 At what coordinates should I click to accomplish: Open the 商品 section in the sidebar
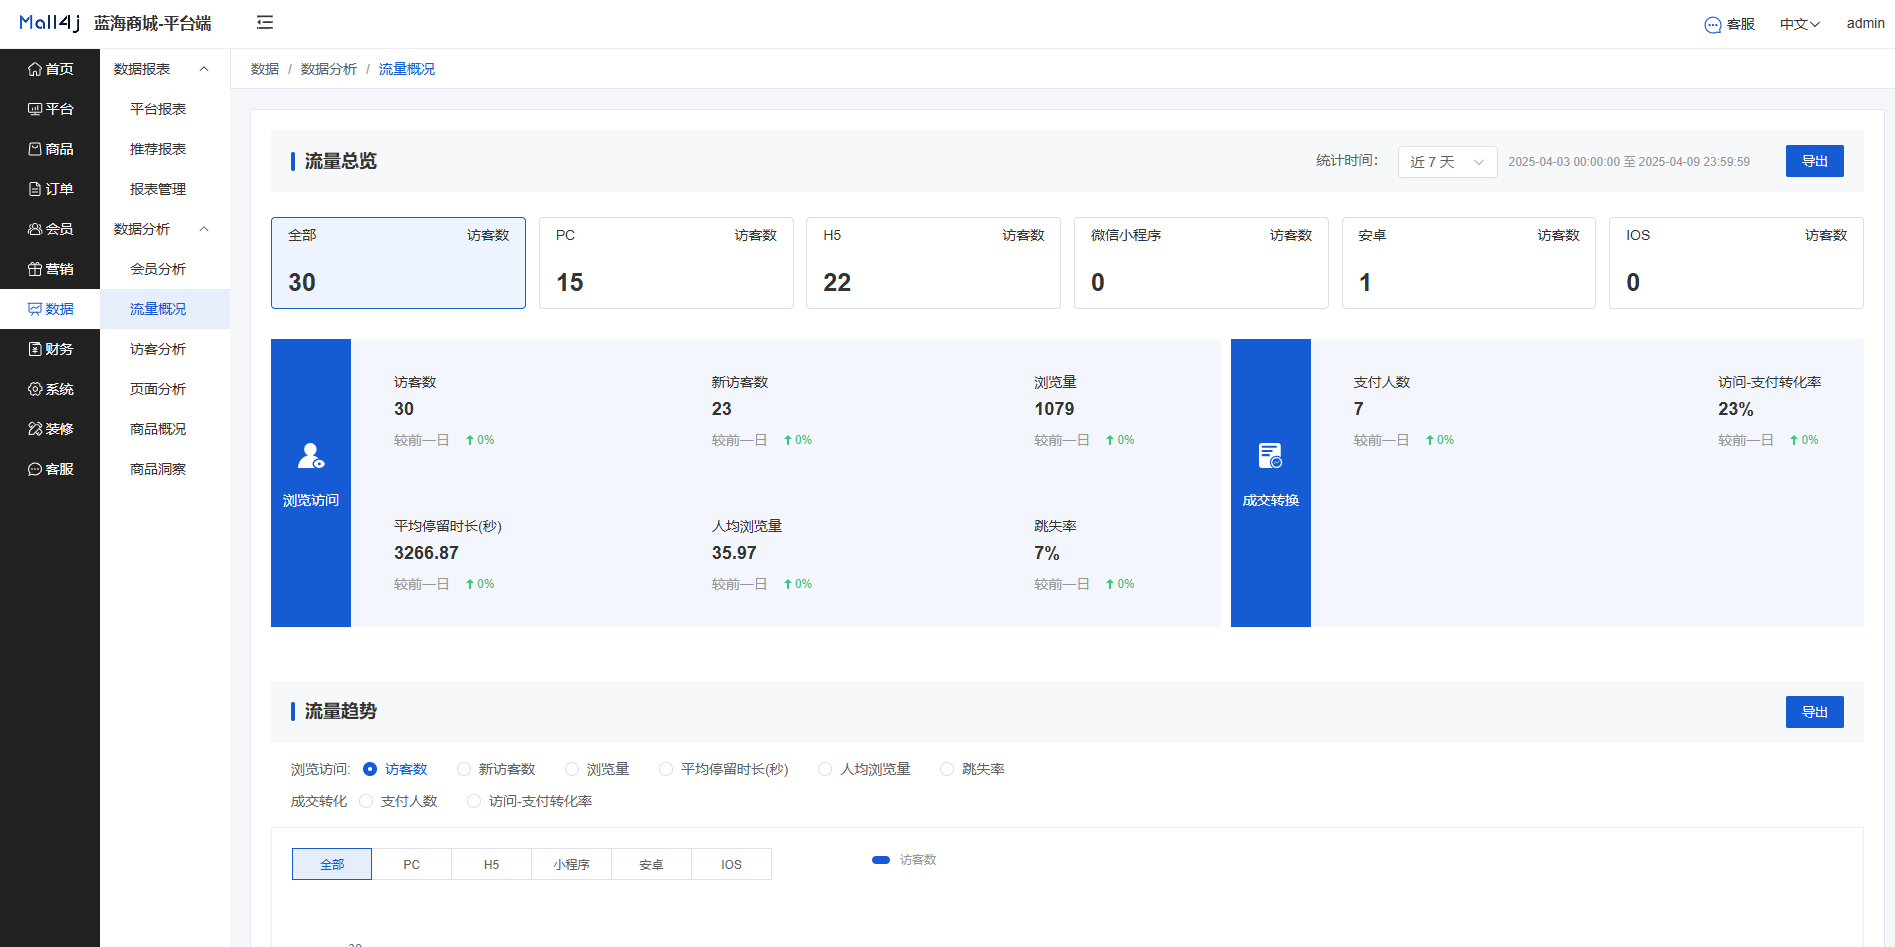coord(50,149)
